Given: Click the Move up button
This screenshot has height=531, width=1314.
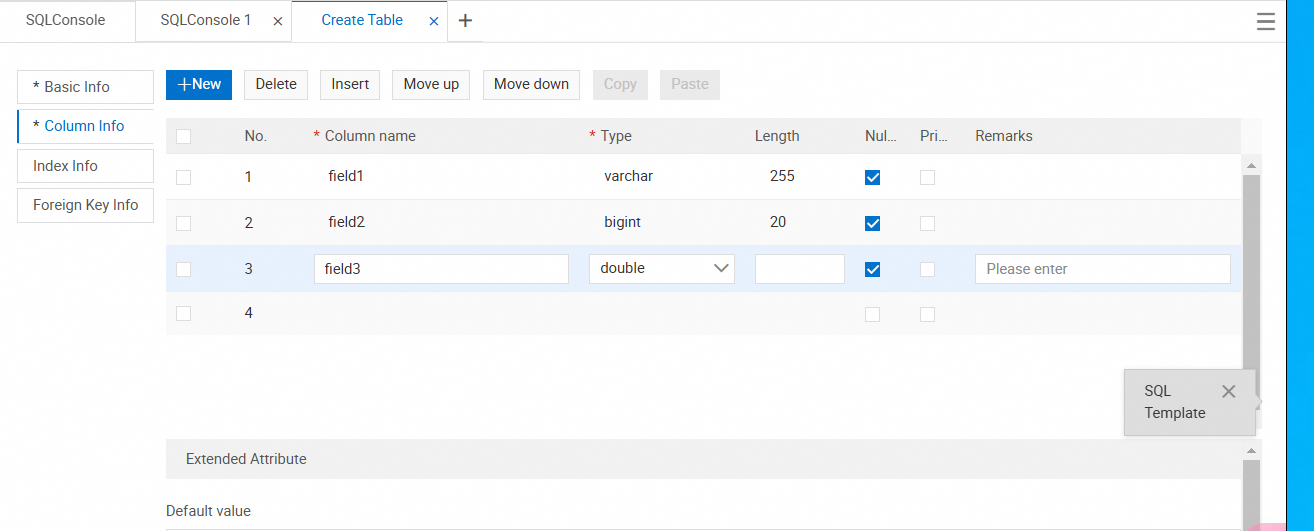Looking at the screenshot, I should tap(431, 84).
